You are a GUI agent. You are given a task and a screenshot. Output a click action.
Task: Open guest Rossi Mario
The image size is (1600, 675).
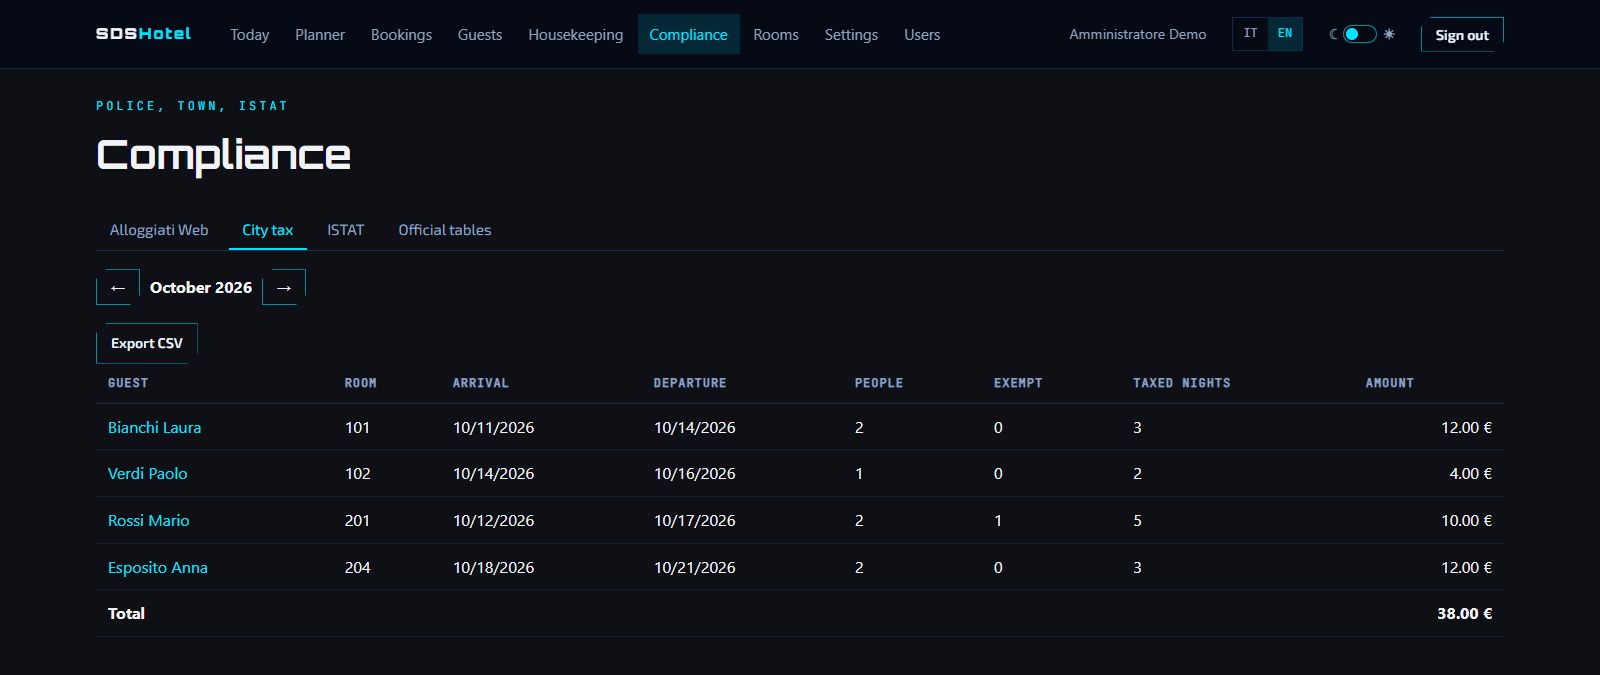point(148,520)
